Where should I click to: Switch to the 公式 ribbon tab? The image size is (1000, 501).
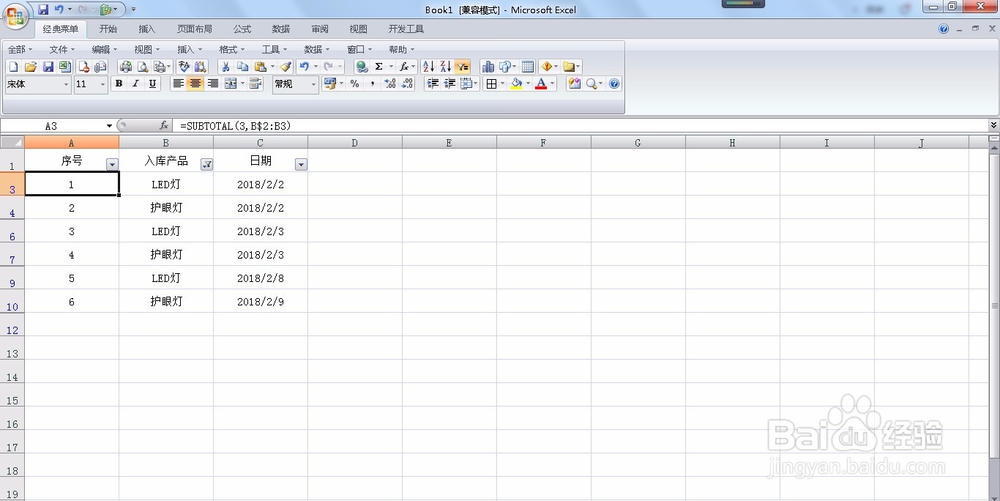[242, 29]
